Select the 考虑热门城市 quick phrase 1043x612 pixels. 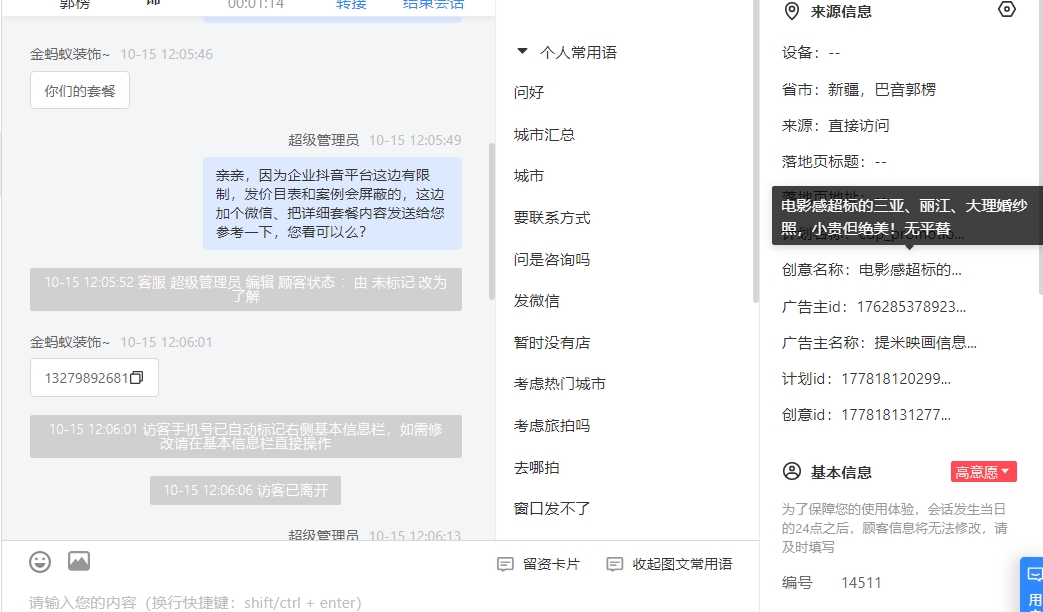tap(559, 384)
